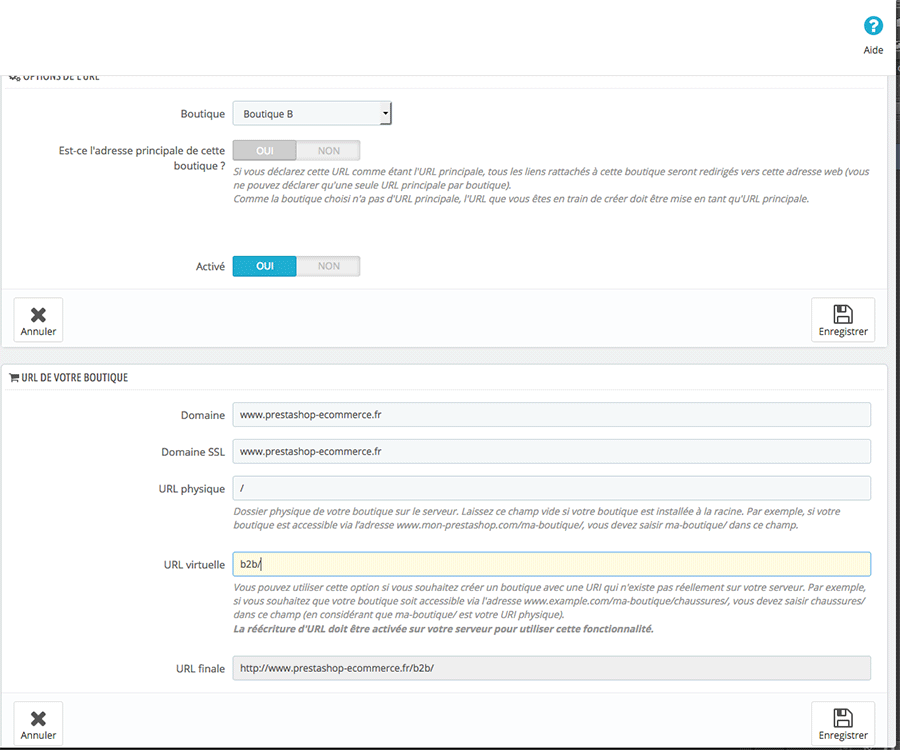
Task: Click the URL virtuelle field containing b2b/
Action: point(551,565)
